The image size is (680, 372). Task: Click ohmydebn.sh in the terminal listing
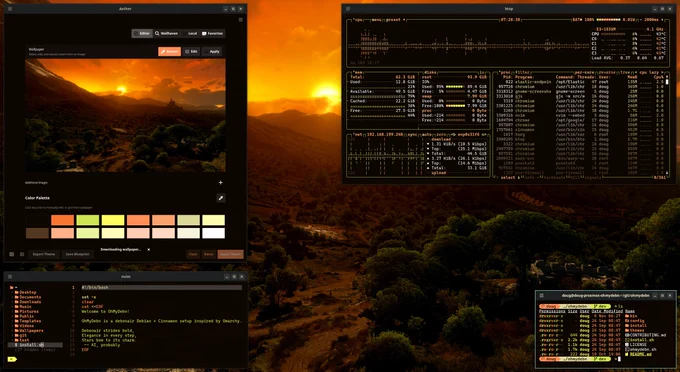641,349
